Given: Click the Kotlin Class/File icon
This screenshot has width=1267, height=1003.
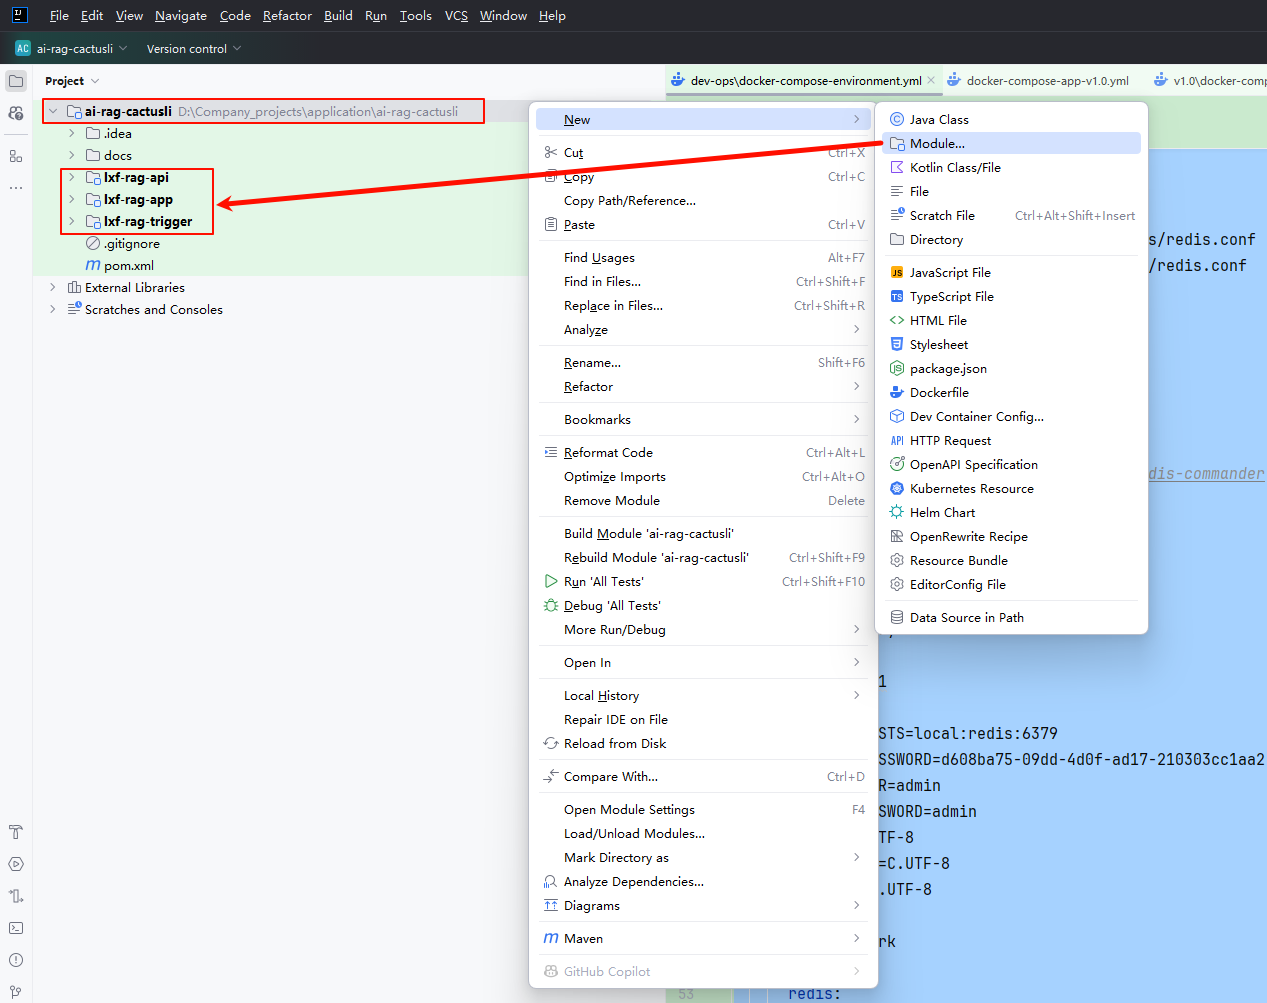Looking at the screenshot, I should 897,167.
